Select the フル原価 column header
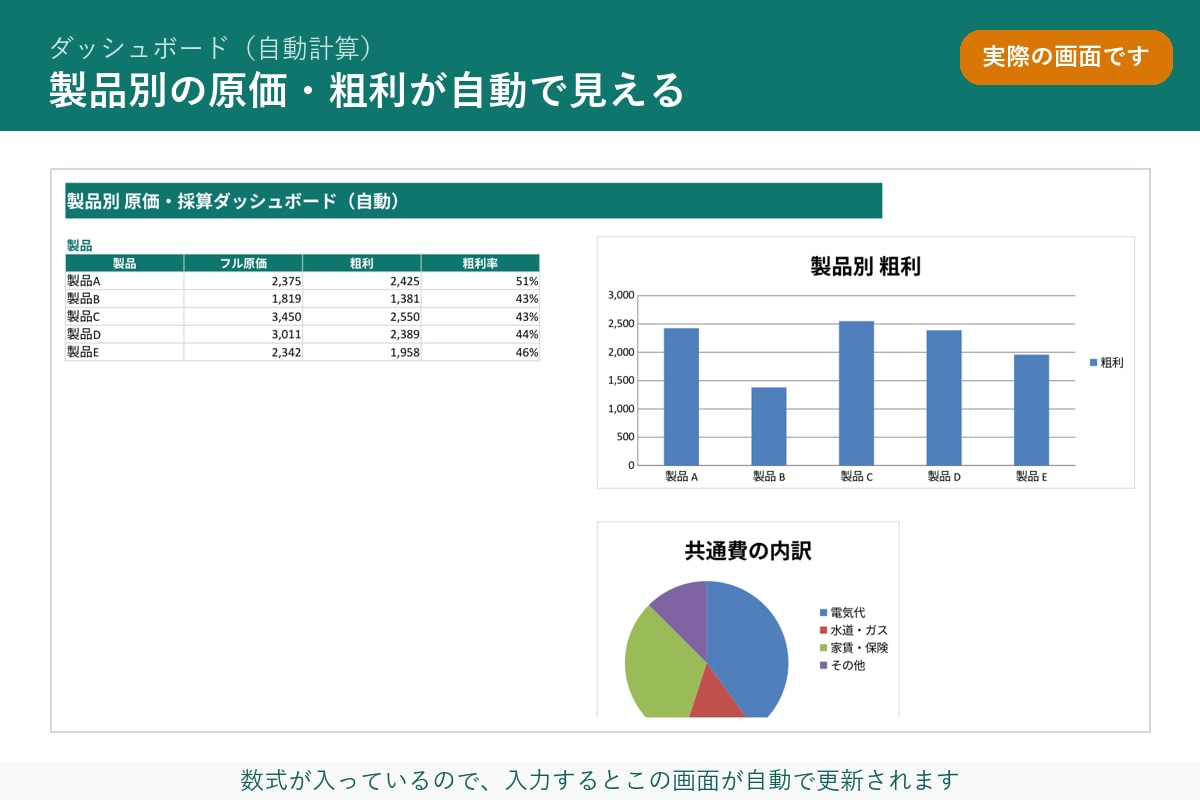Screen dimensions: 1200x800 [243, 263]
